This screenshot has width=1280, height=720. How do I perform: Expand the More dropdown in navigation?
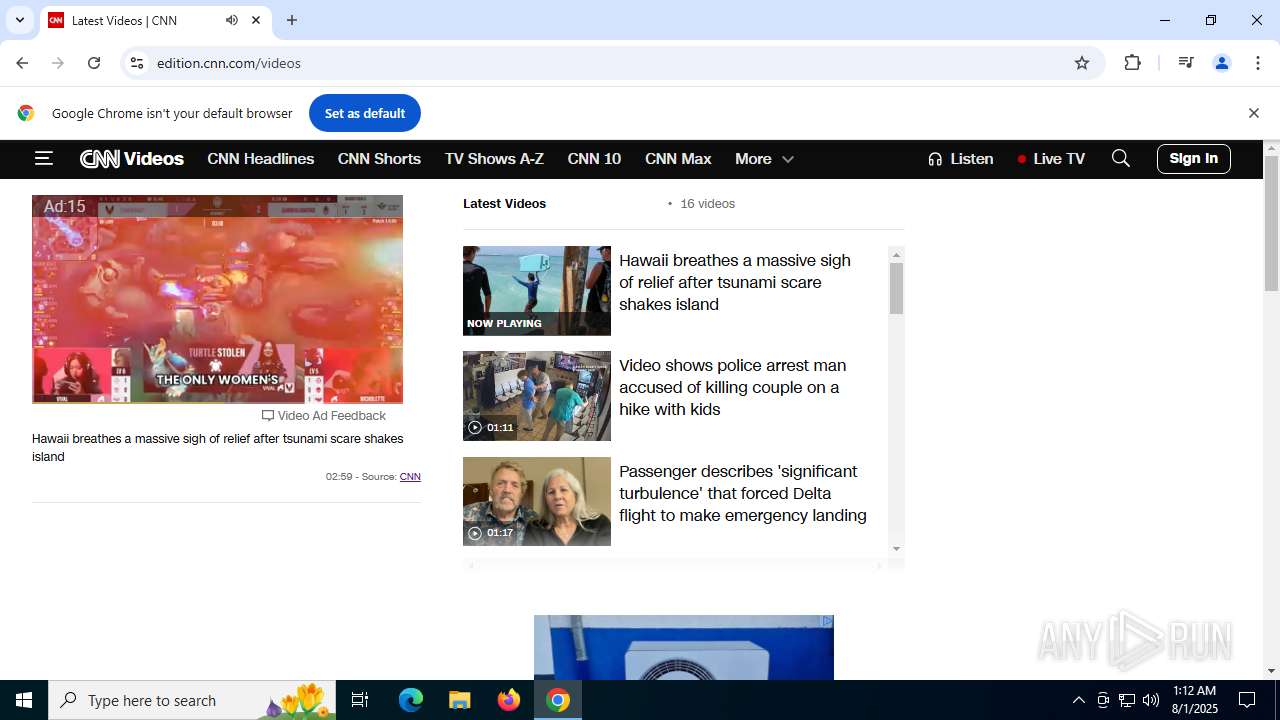click(x=764, y=158)
